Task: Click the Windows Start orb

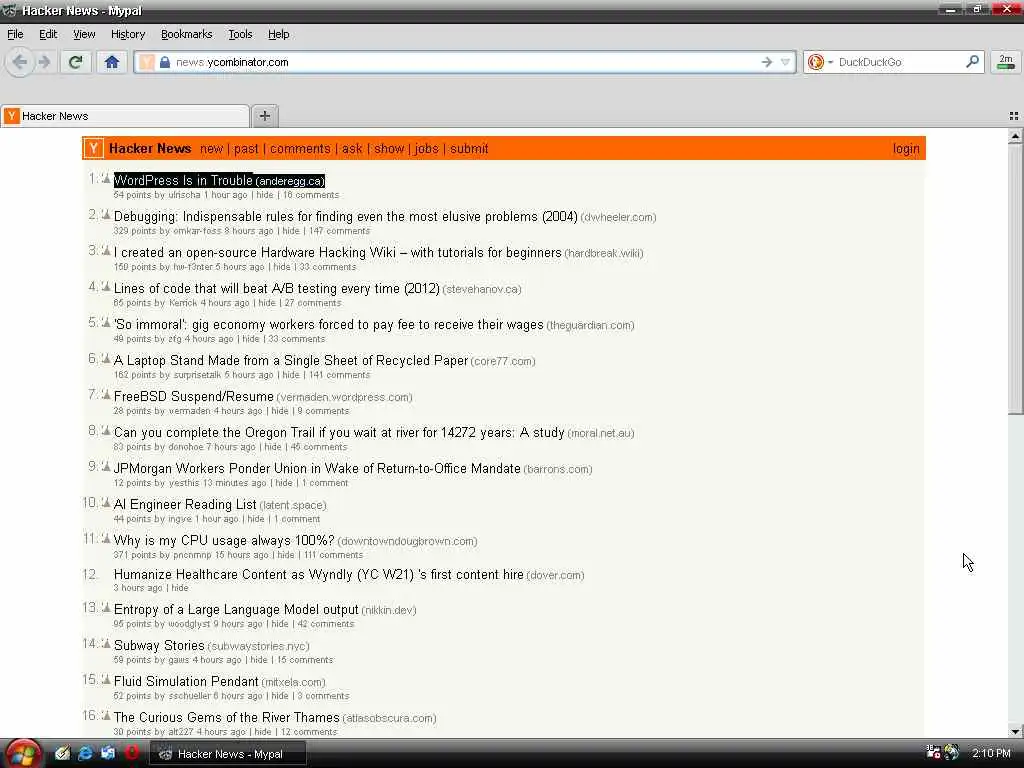Action: pos(22,754)
